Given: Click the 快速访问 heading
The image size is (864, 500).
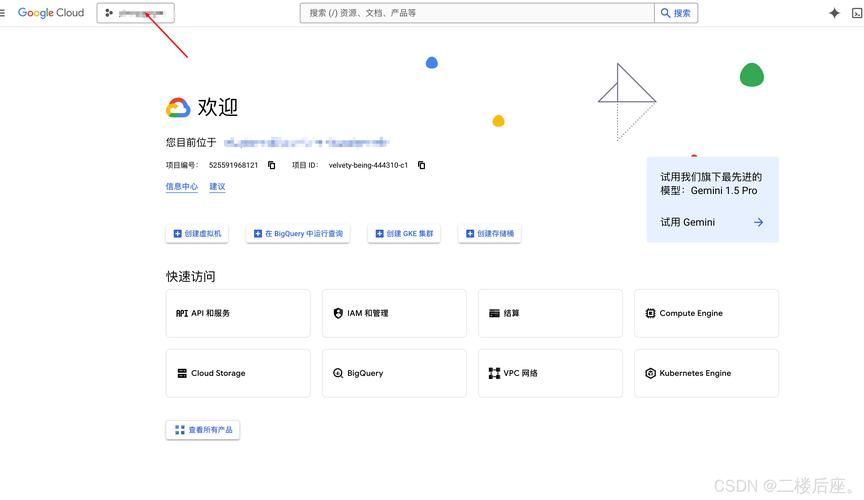Looking at the screenshot, I should pyautogui.click(x=191, y=276).
